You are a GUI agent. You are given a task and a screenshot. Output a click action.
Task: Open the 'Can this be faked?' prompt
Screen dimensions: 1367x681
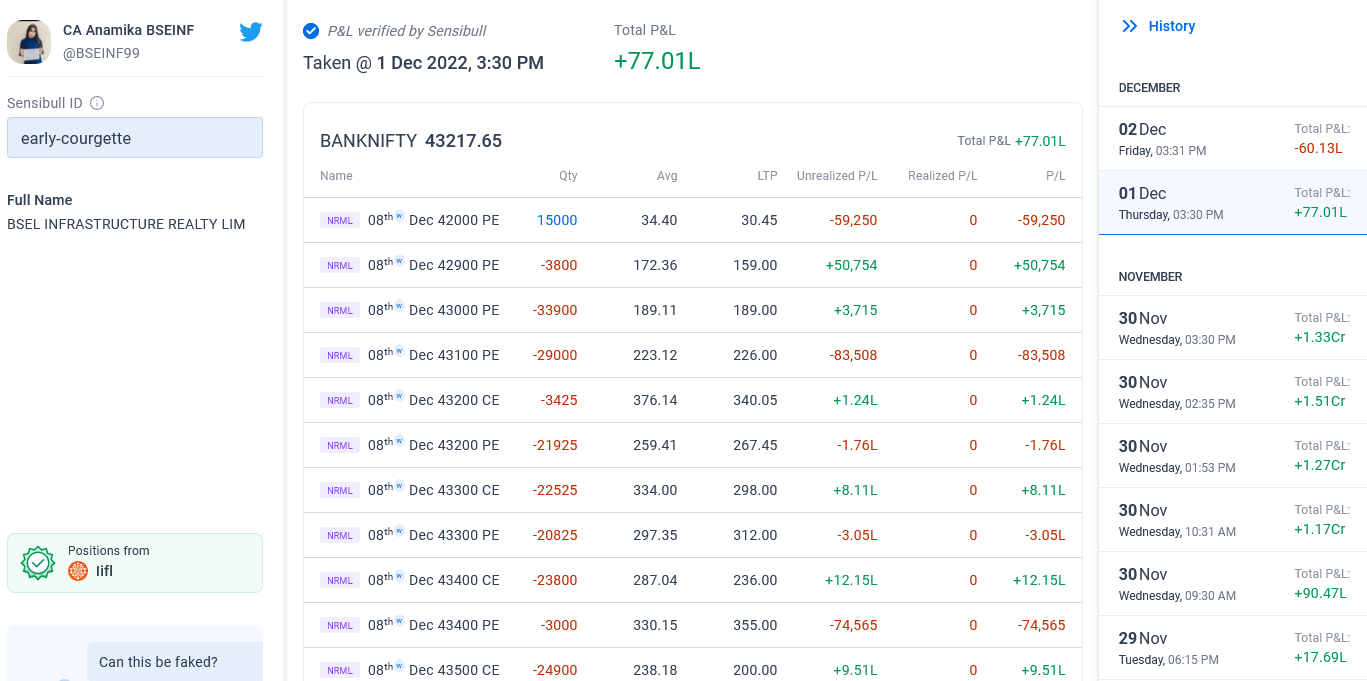pyautogui.click(x=158, y=662)
